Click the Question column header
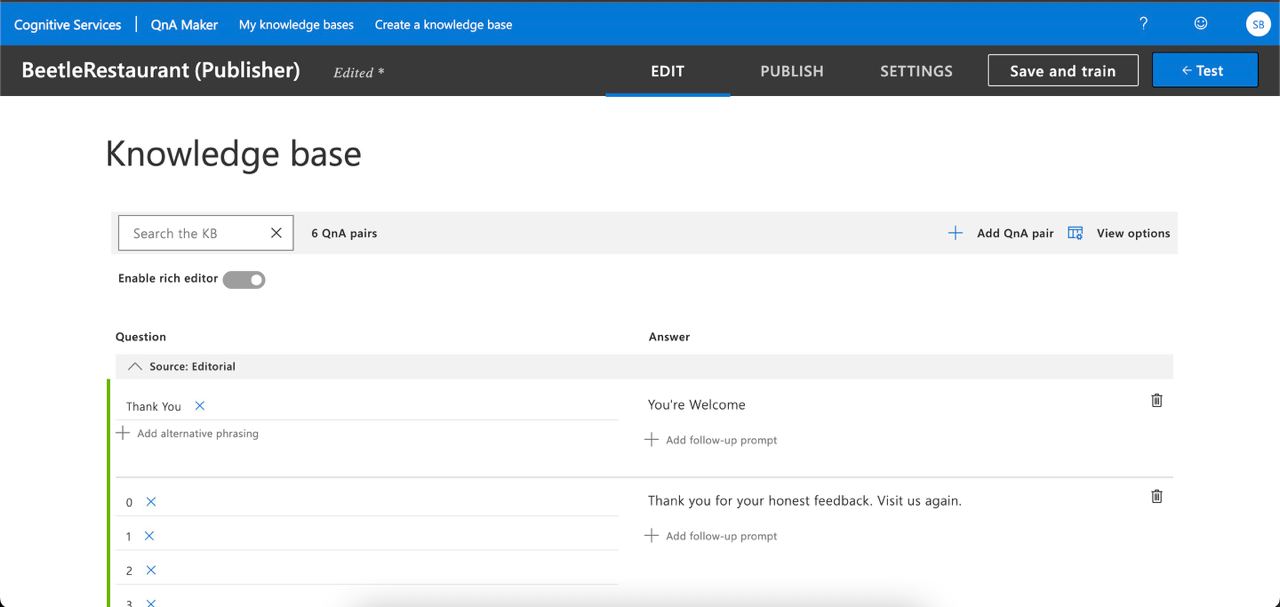Image resolution: width=1280 pixels, height=607 pixels. click(141, 337)
